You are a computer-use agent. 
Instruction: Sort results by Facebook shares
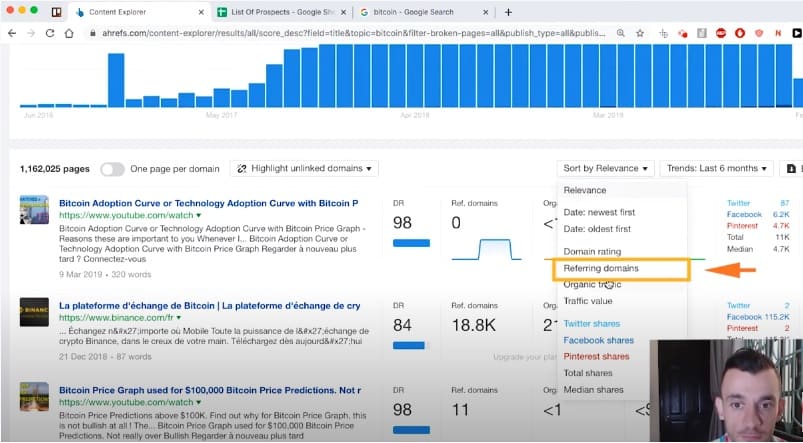click(x=598, y=340)
